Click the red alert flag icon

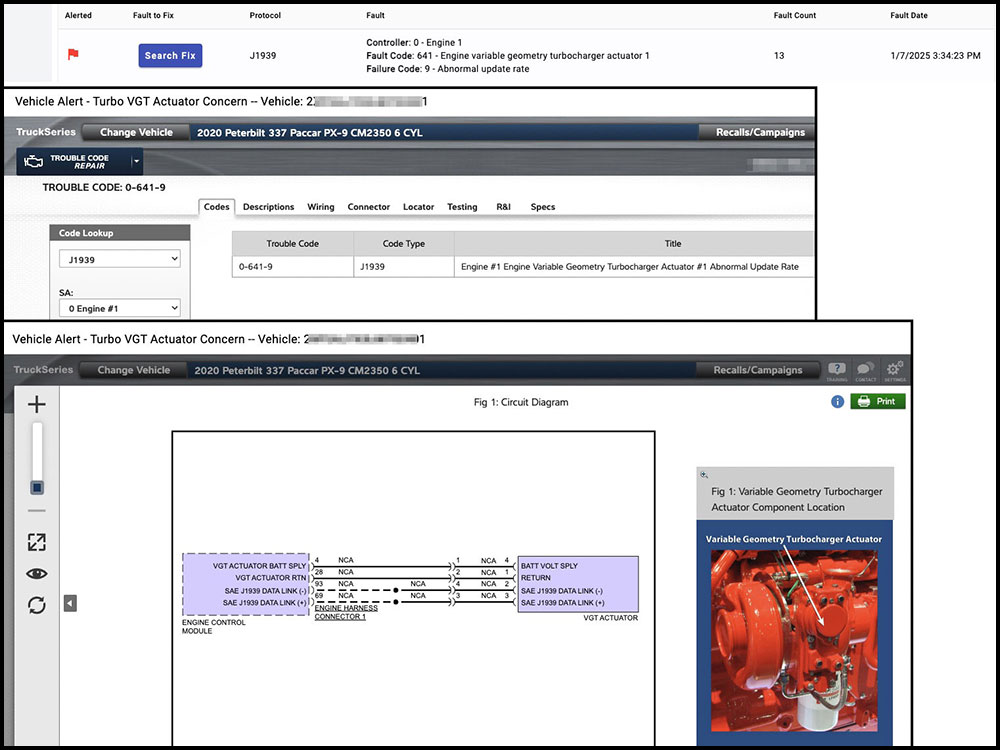click(72, 55)
